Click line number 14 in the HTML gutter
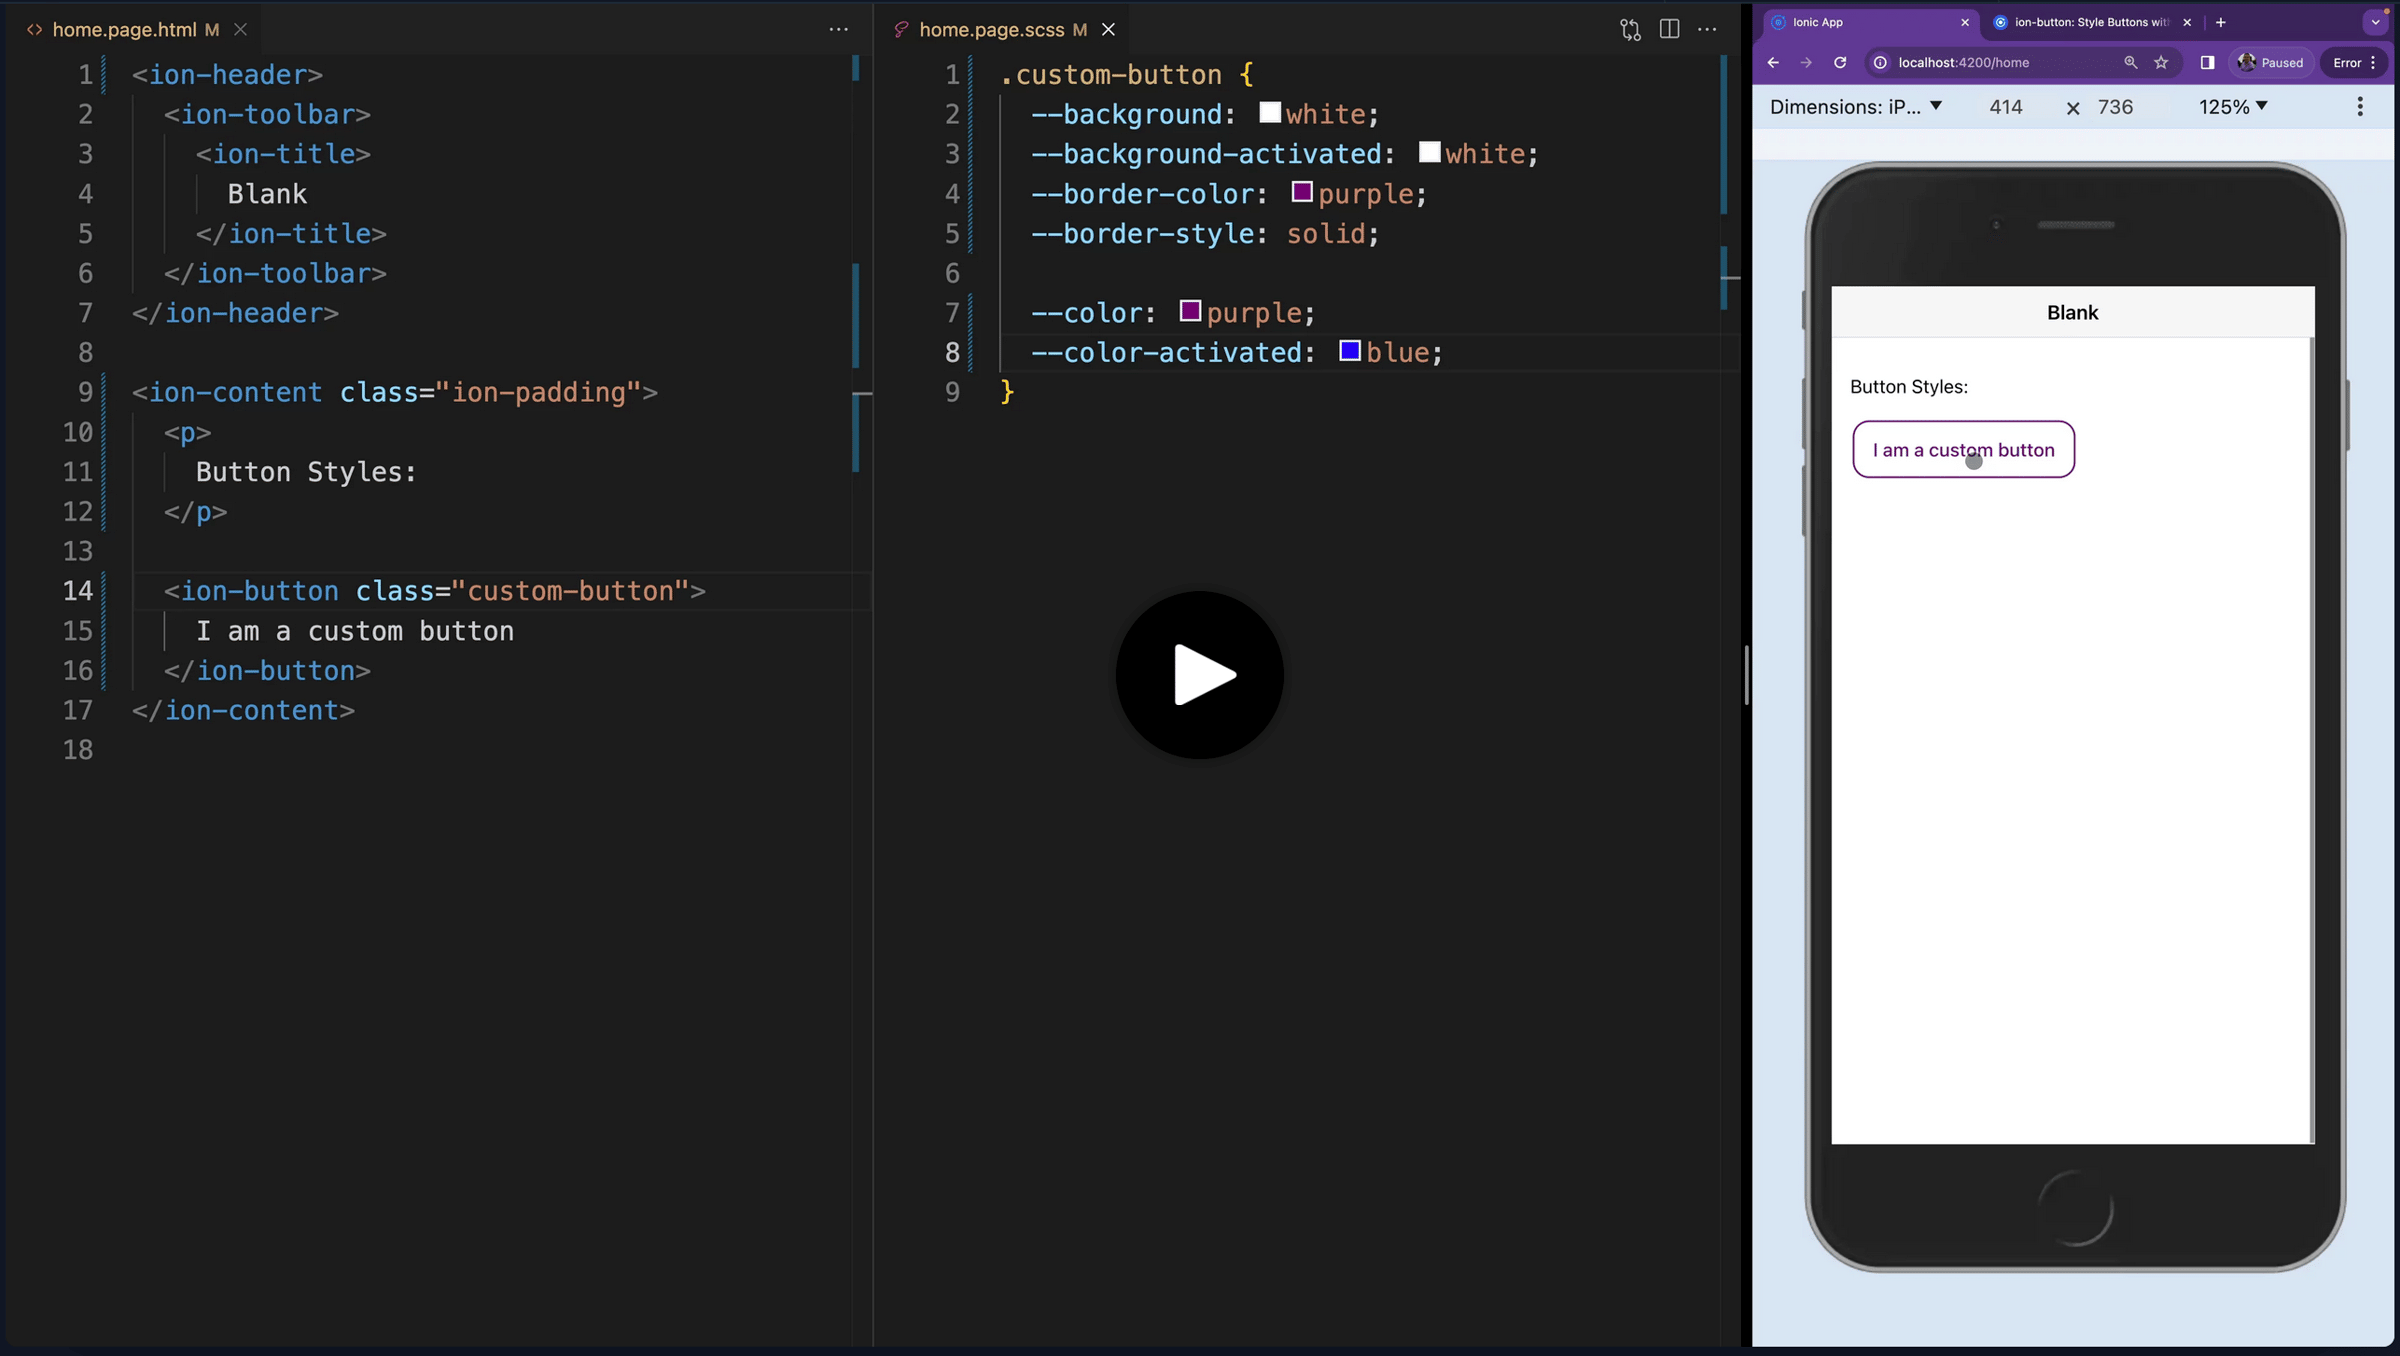This screenshot has width=2400, height=1356. (x=78, y=591)
